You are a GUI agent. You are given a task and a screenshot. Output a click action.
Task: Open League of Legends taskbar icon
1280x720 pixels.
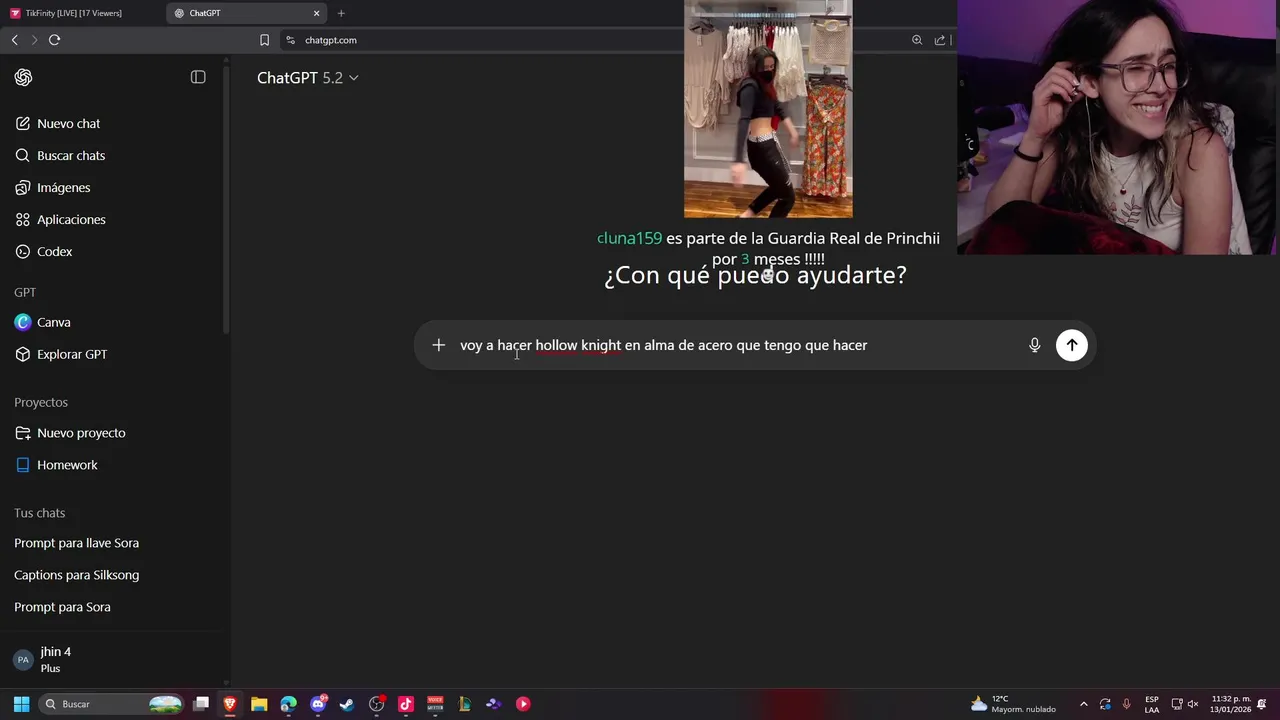[464, 704]
